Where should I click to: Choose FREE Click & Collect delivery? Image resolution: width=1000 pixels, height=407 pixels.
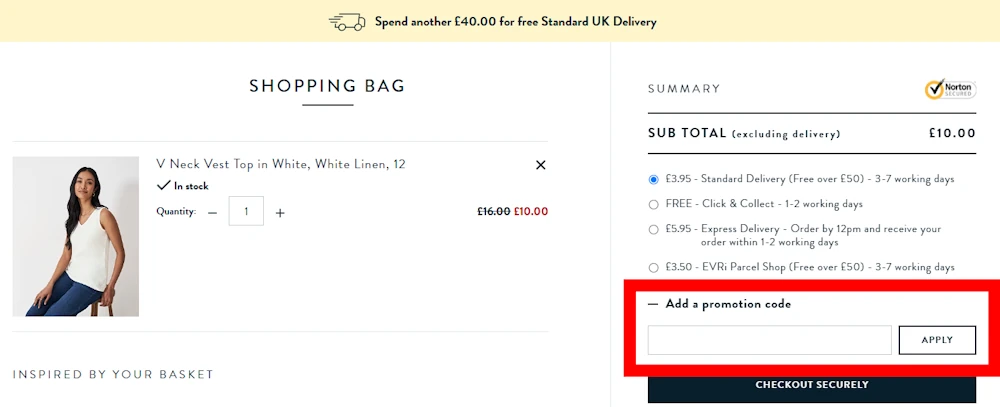[654, 204]
